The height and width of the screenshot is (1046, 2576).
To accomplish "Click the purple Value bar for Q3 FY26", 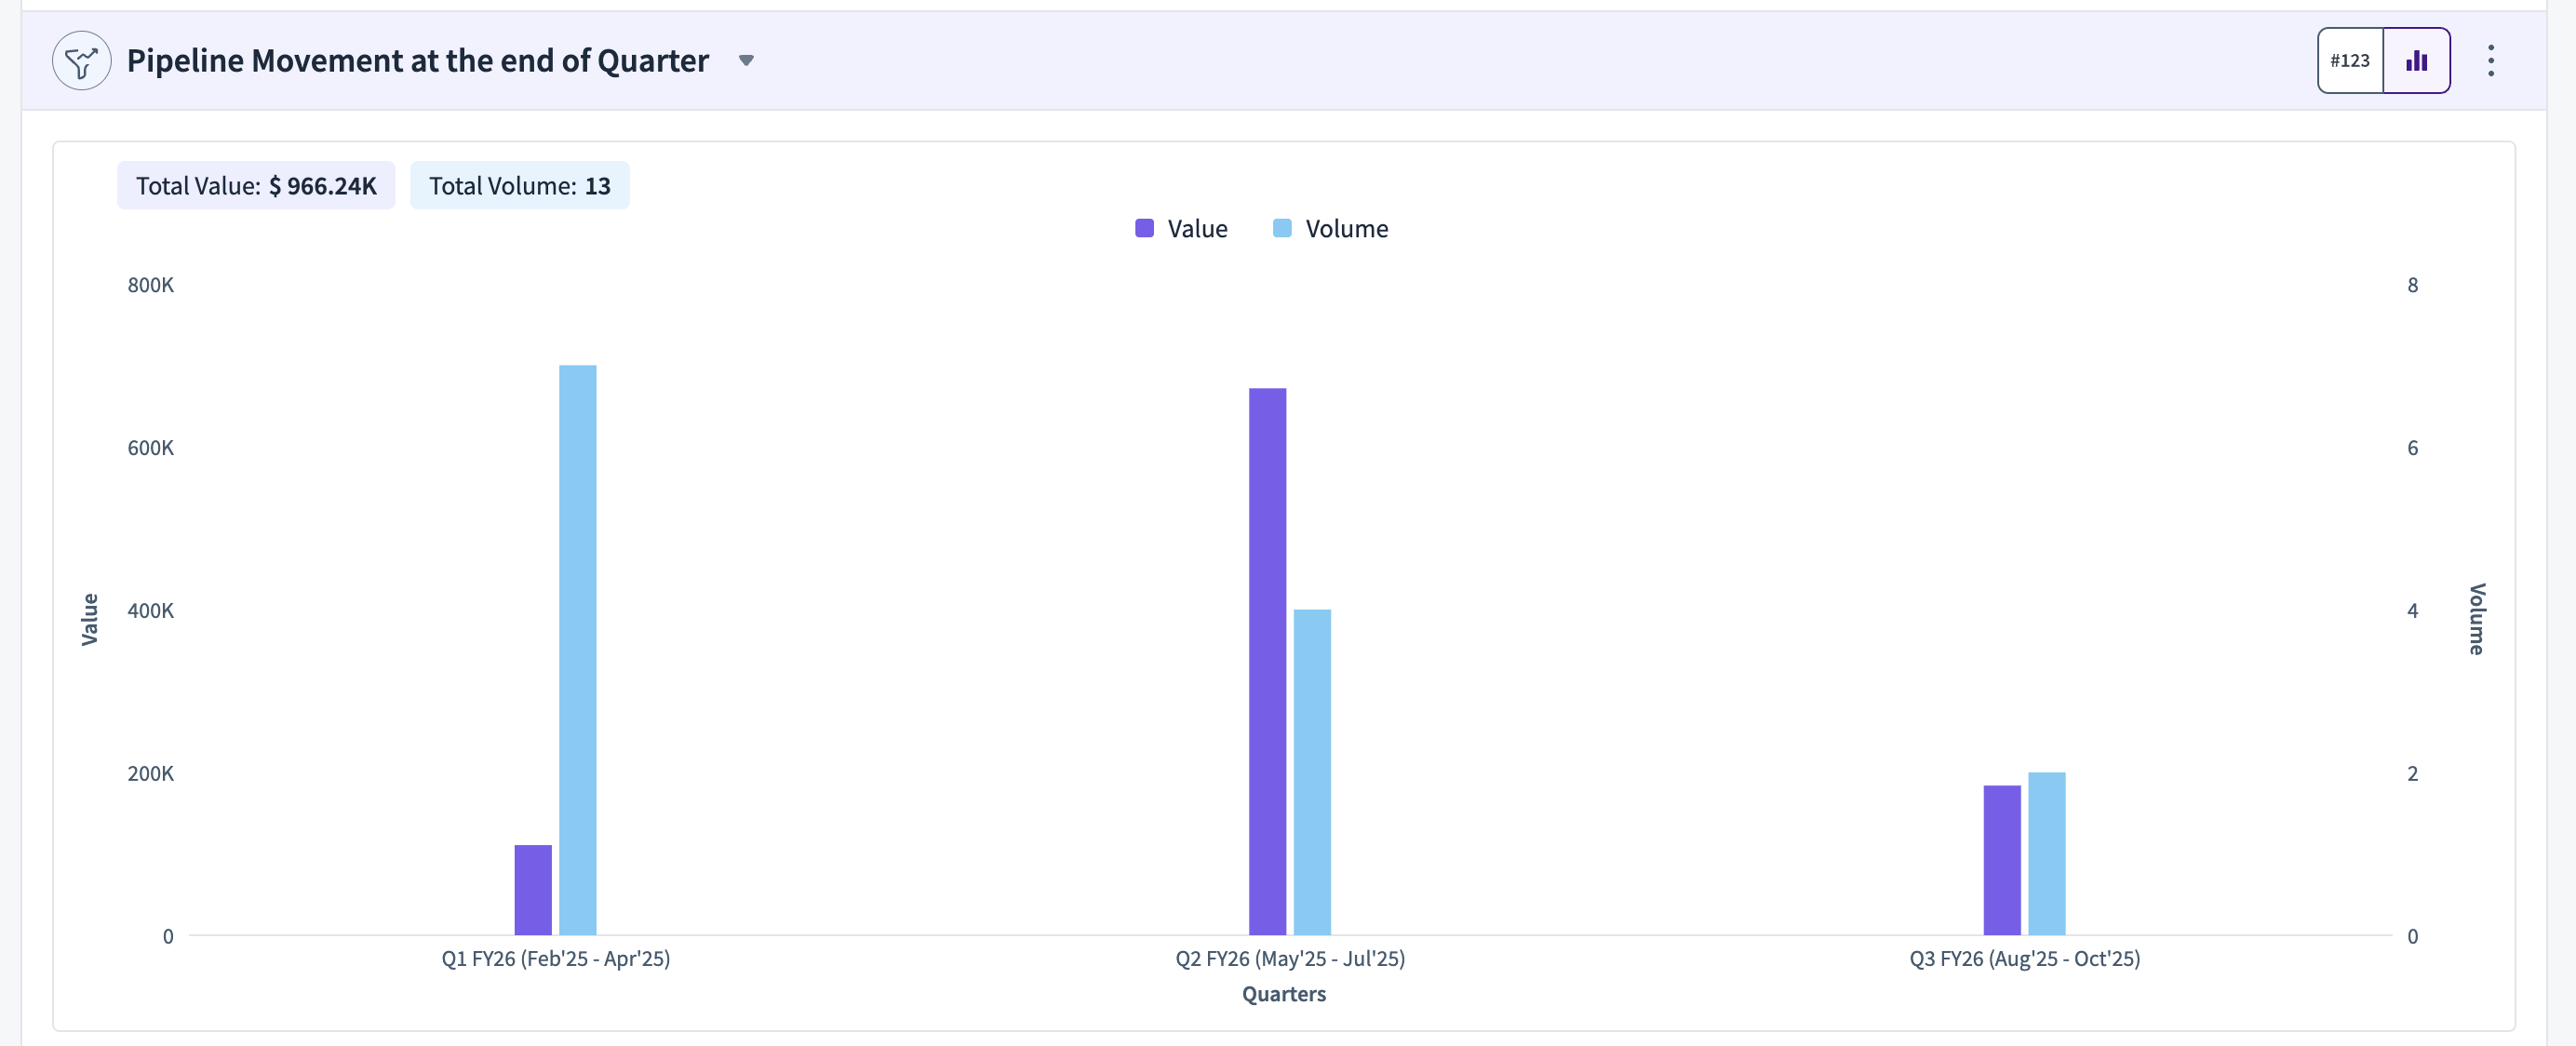I will point(2002,860).
